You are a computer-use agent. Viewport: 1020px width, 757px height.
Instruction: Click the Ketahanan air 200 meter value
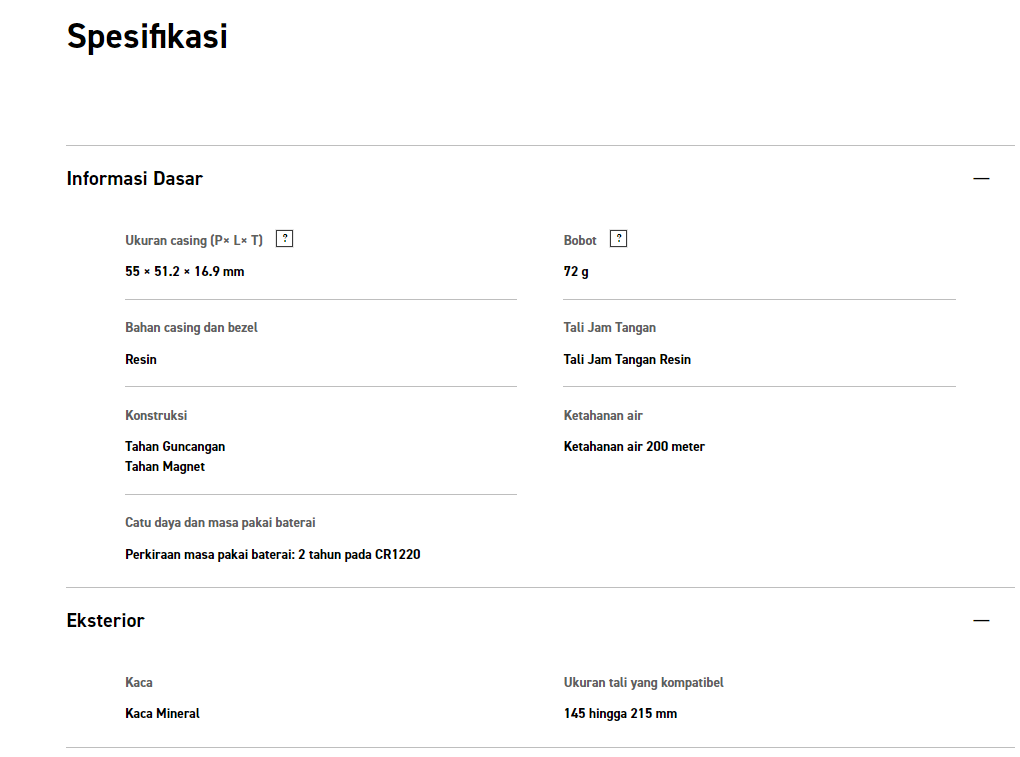pyautogui.click(x=634, y=447)
